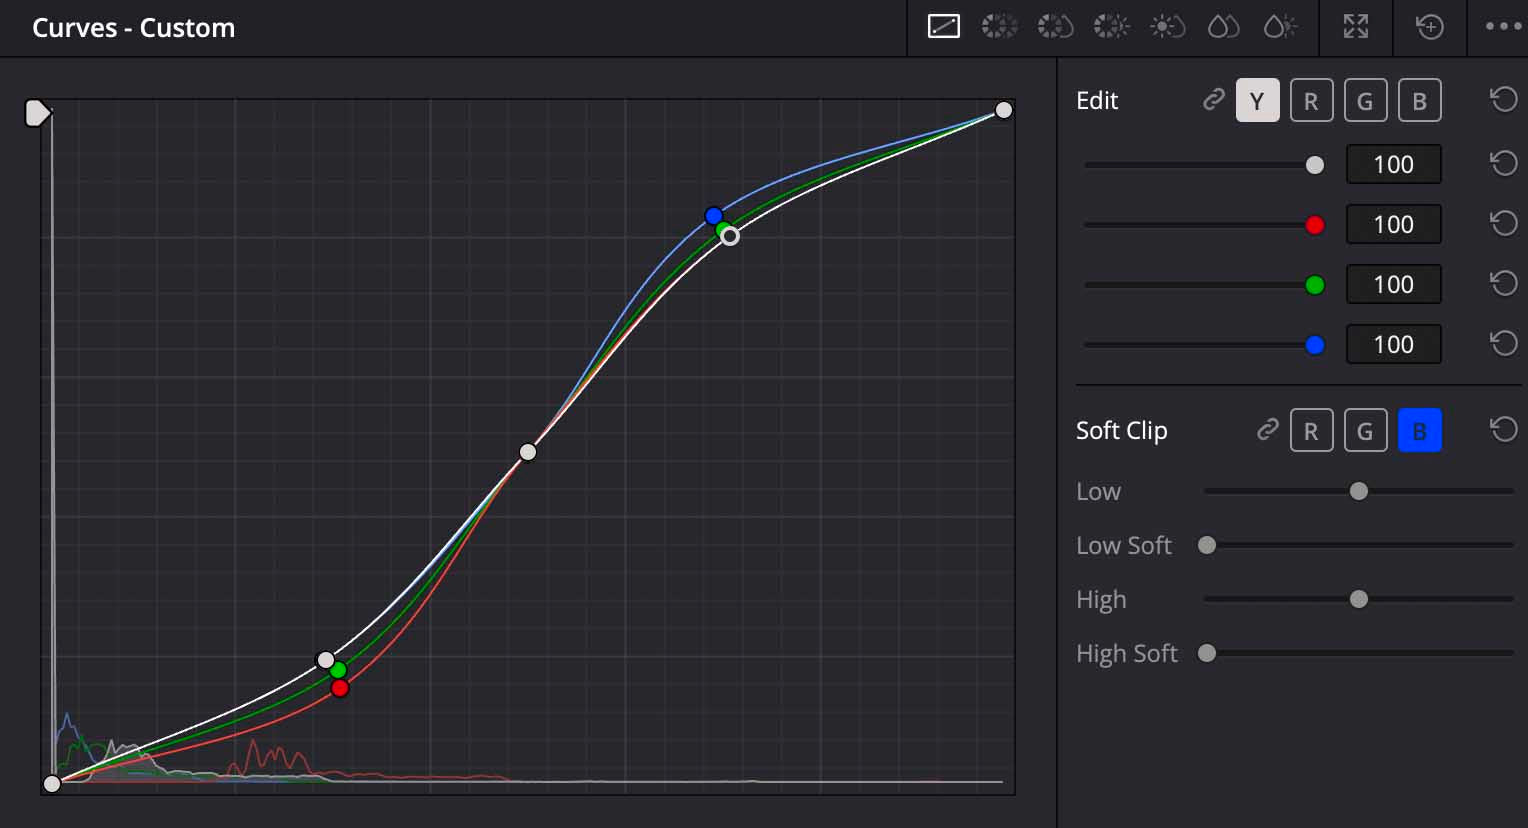Reset the Soft Clip settings
The image size is (1528, 828).
[x=1503, y=430]
